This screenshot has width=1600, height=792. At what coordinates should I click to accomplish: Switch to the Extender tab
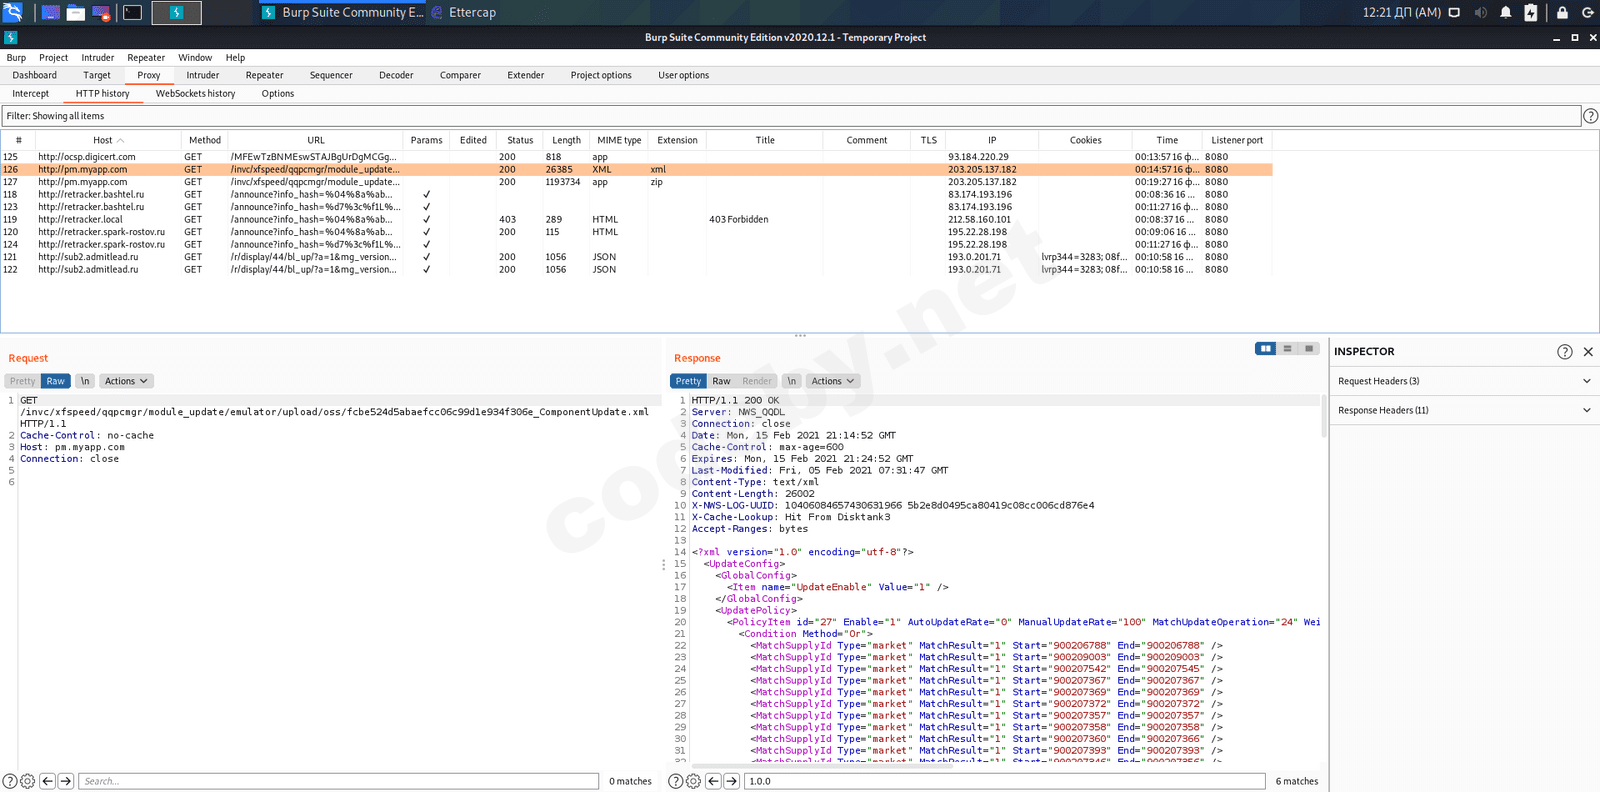pos(526,75)
